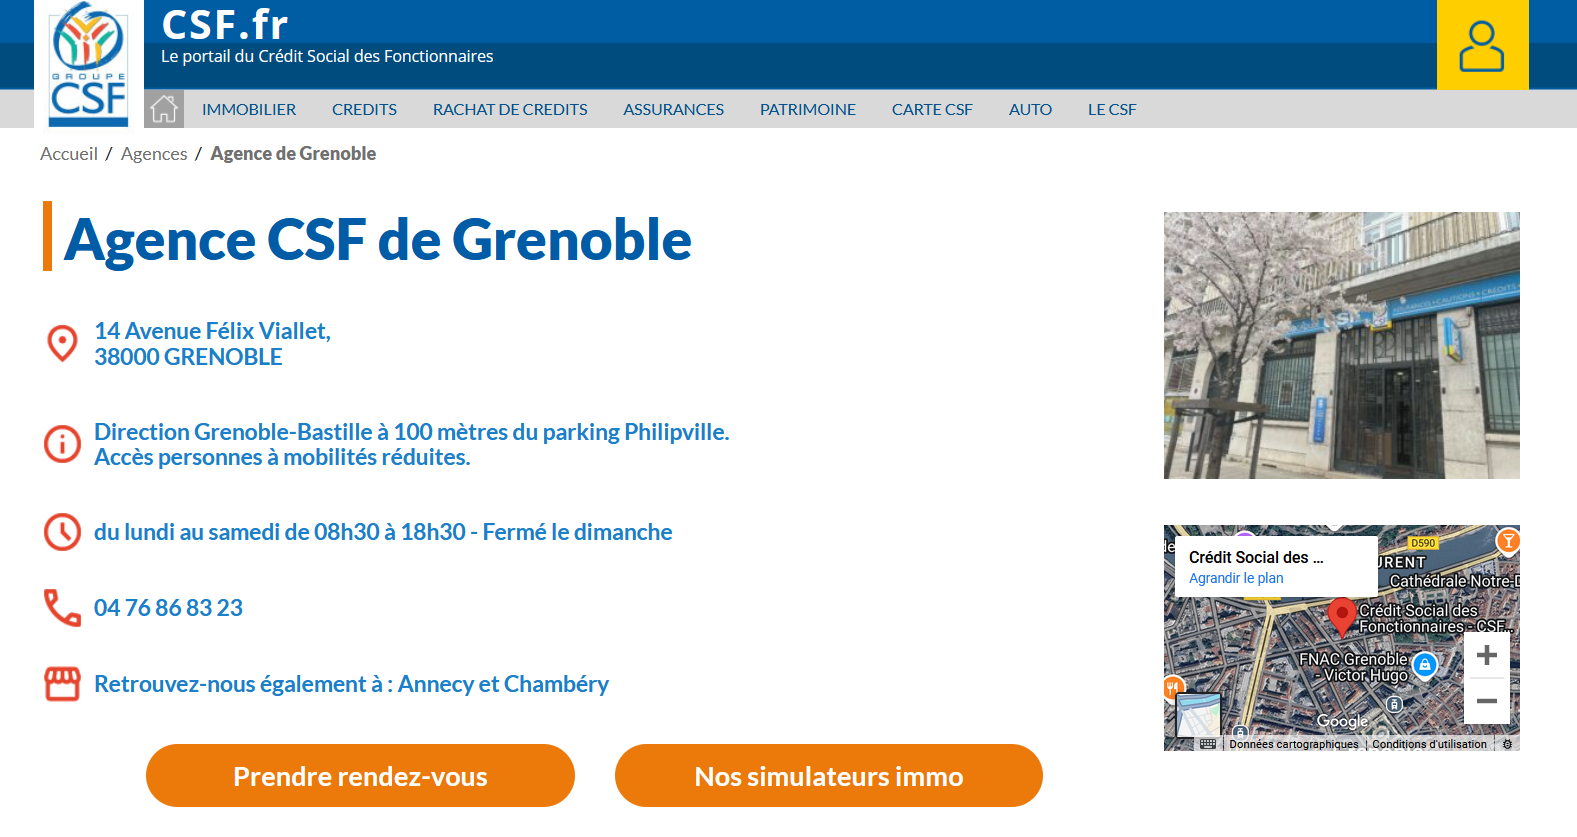
Task: Open map keyboard shortcuts icon
Action: 1208,744
